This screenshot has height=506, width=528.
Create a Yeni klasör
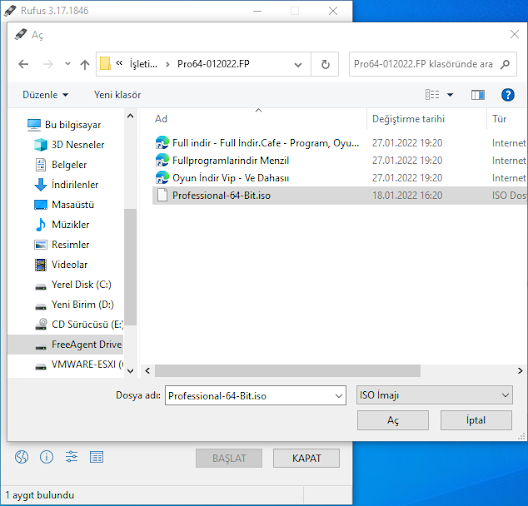pyautogui.click(x=117, y=95)
